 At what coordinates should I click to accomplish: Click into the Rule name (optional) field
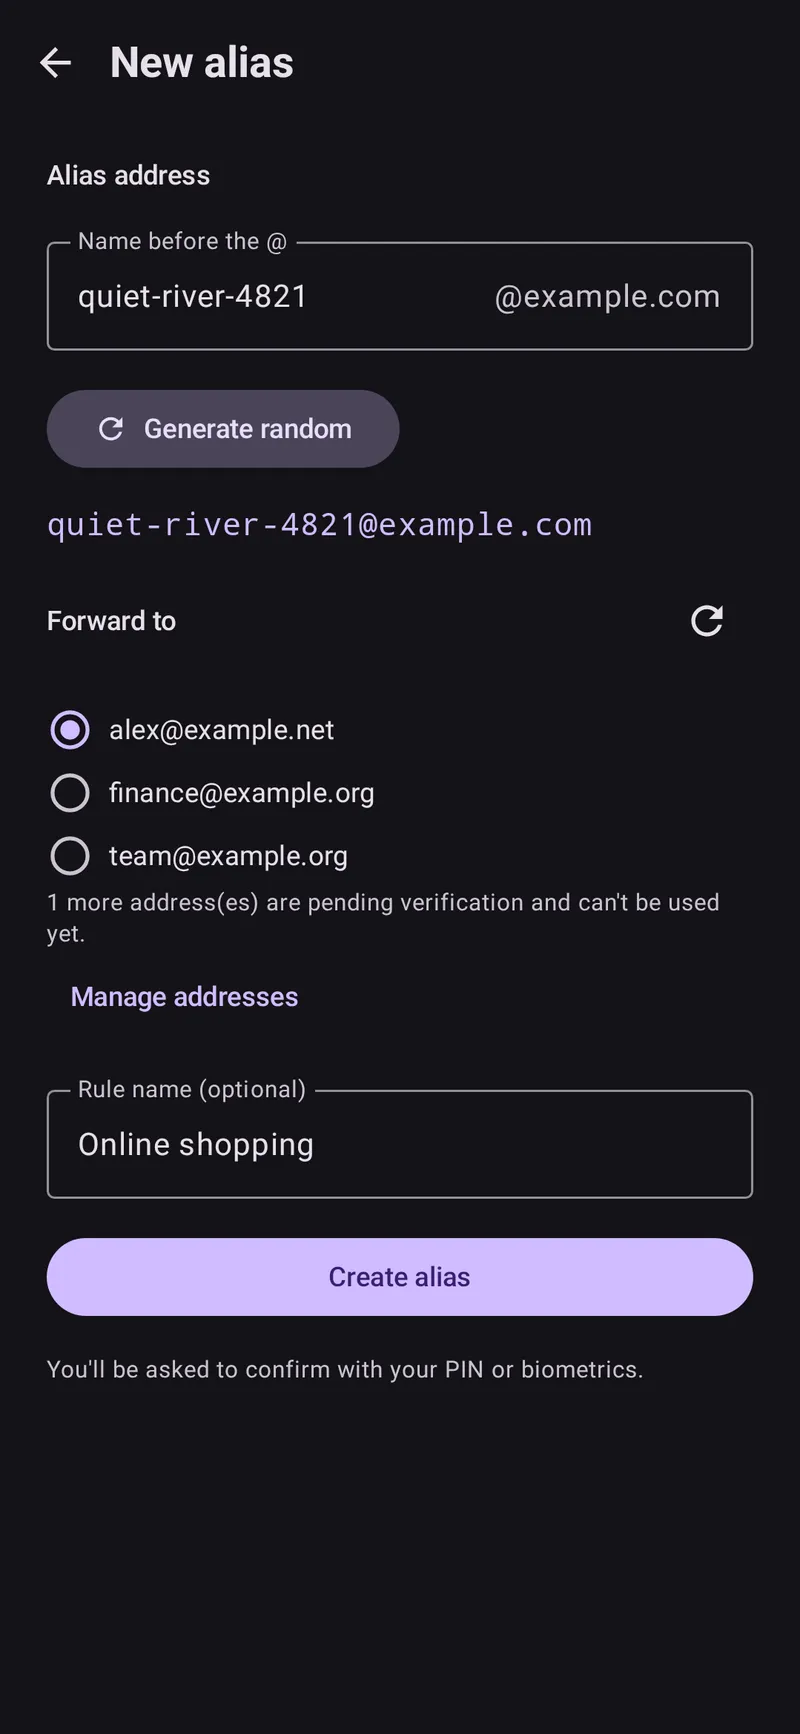tap(400, 1144)
